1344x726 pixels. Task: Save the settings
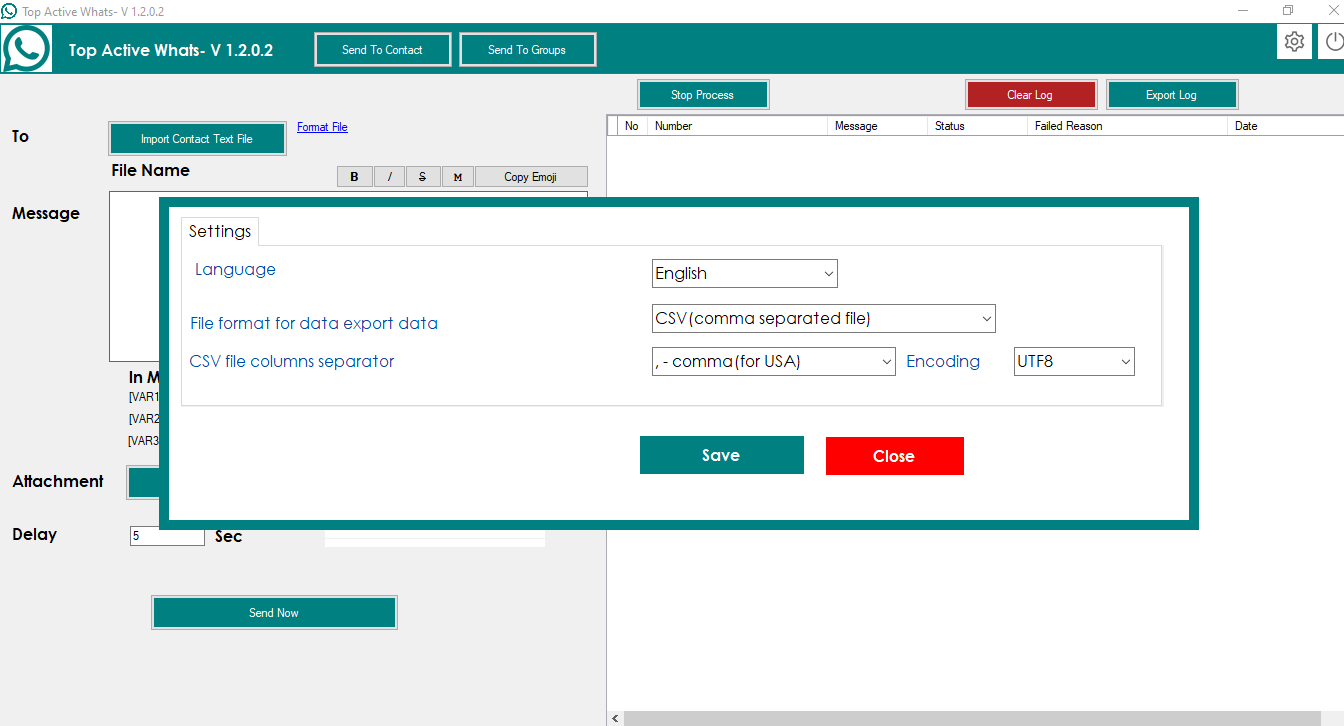pyautogui.click(x=721, y=455)
